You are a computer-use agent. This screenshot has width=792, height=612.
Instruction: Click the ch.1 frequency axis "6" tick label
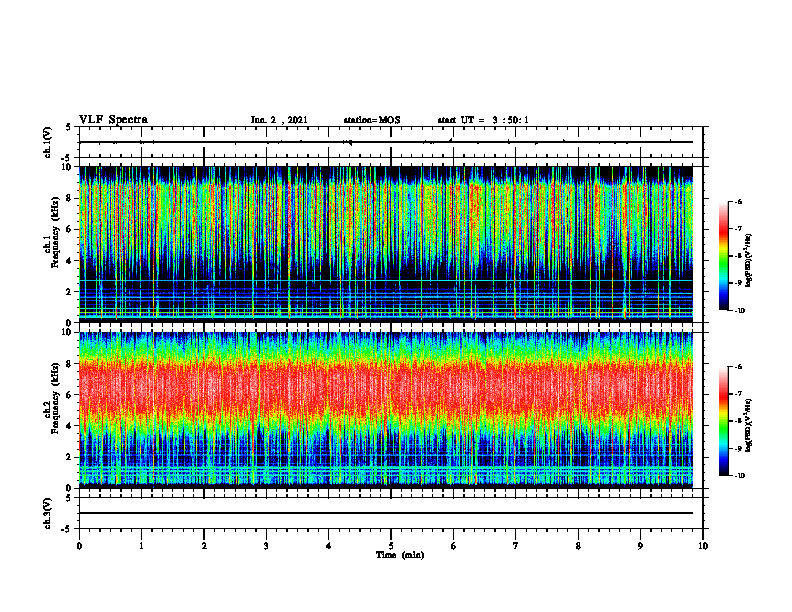coord(70,229)
